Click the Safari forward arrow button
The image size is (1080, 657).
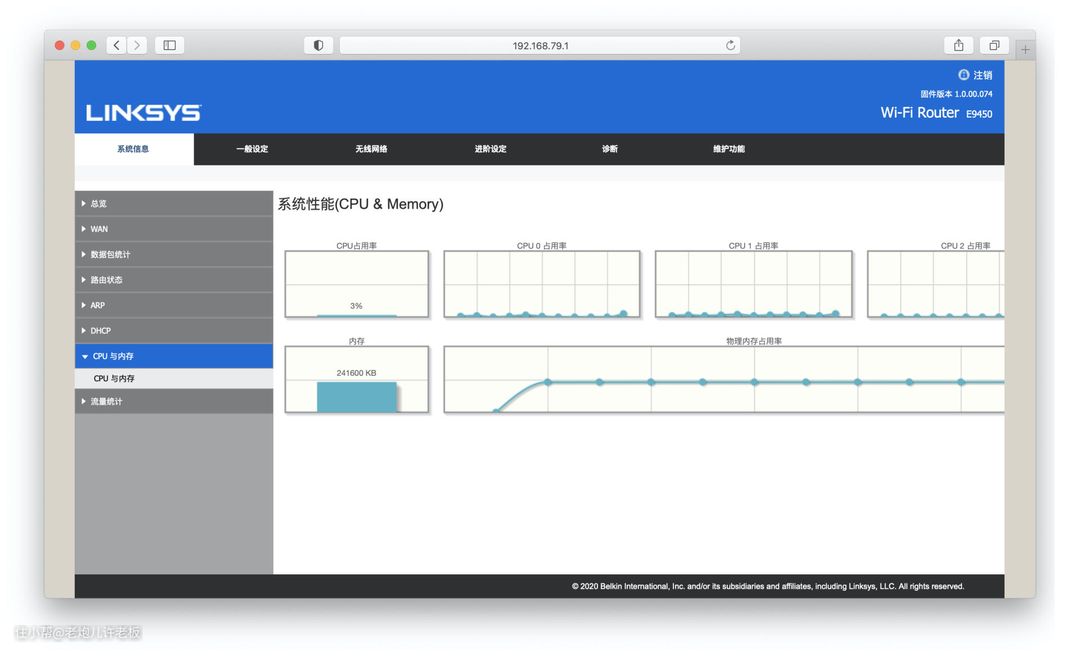137,45
